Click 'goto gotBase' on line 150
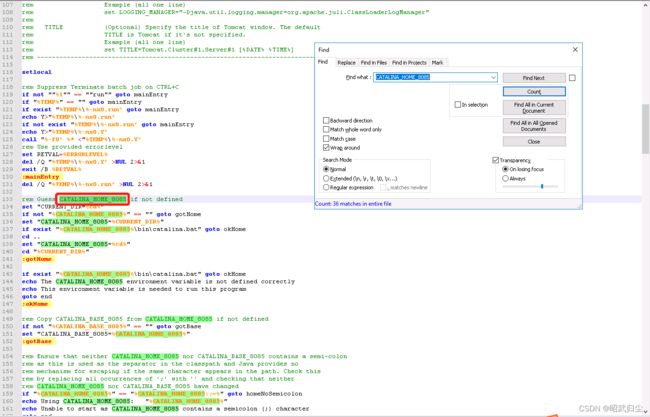Viewport: 650px width, 417px height. click(179, 326)
